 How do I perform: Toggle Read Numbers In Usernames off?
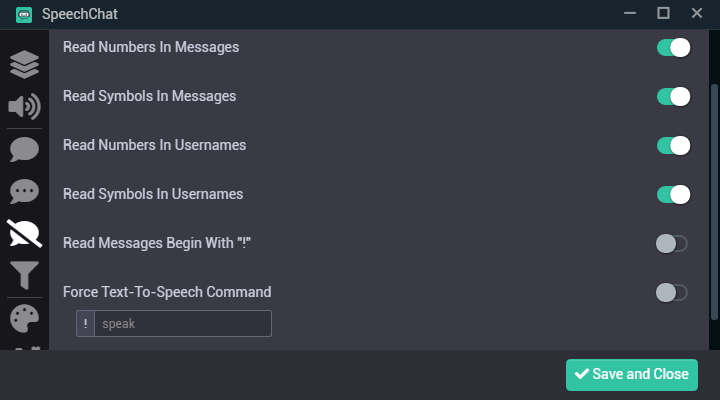click(673, 146)
